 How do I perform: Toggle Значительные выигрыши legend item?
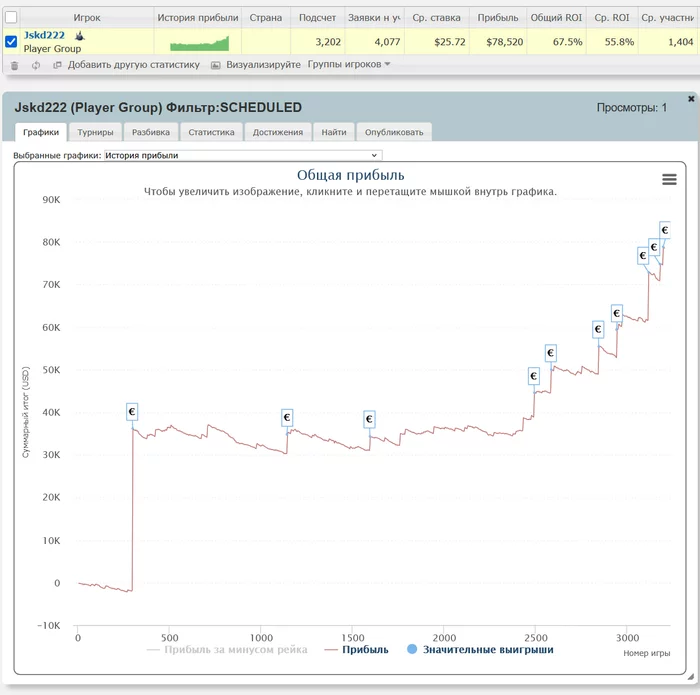tap(481, 649)
